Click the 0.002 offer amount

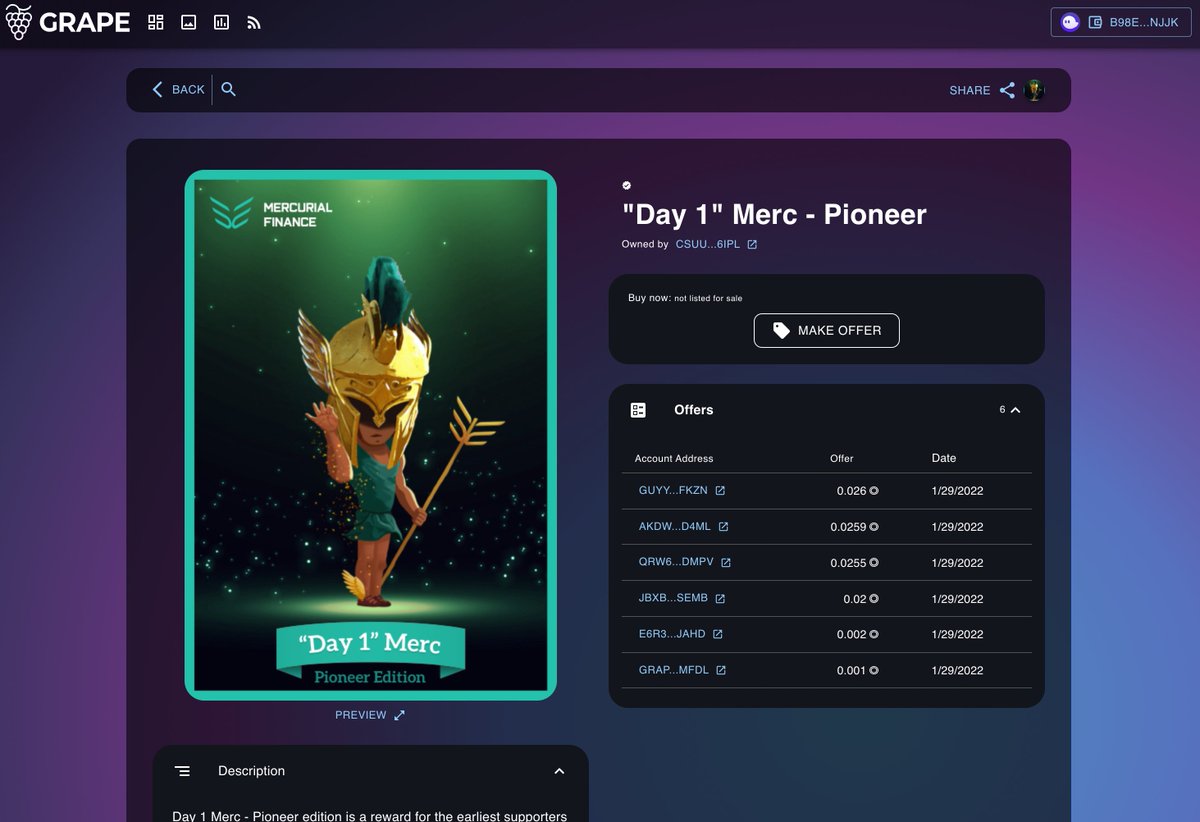(852, 634)
